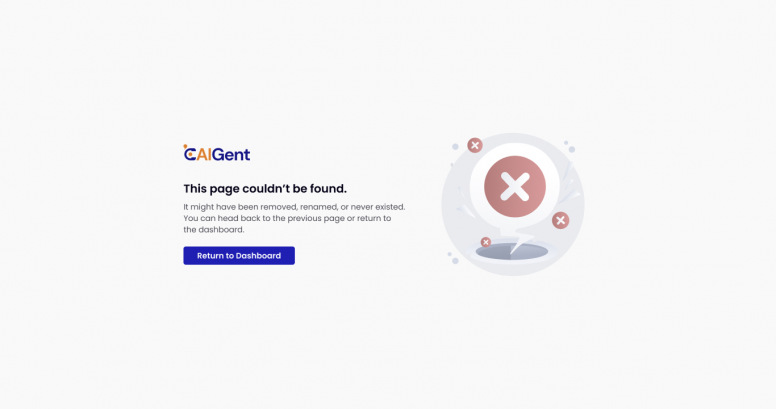Click the tiny X badge beside the dark hole
The width and height of the screenshot is (776, 409).
(x=486, y=242)
